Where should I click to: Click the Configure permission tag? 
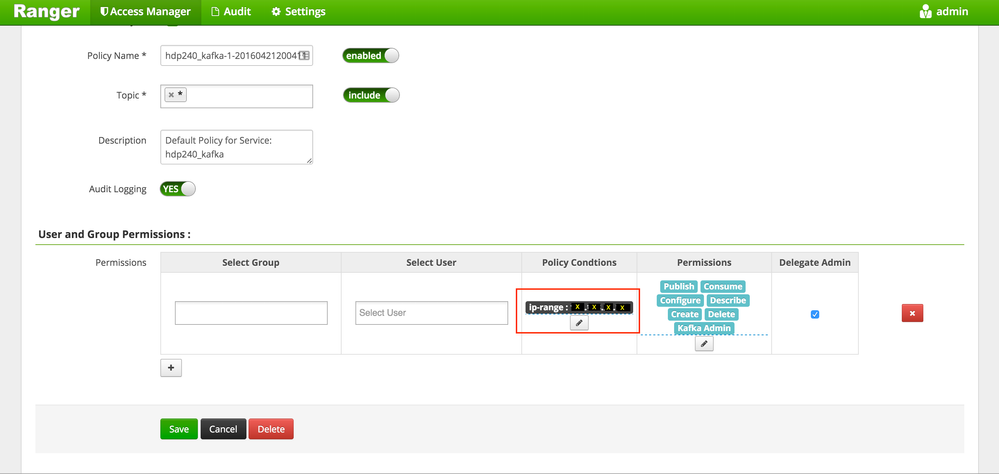pos(680,300)
